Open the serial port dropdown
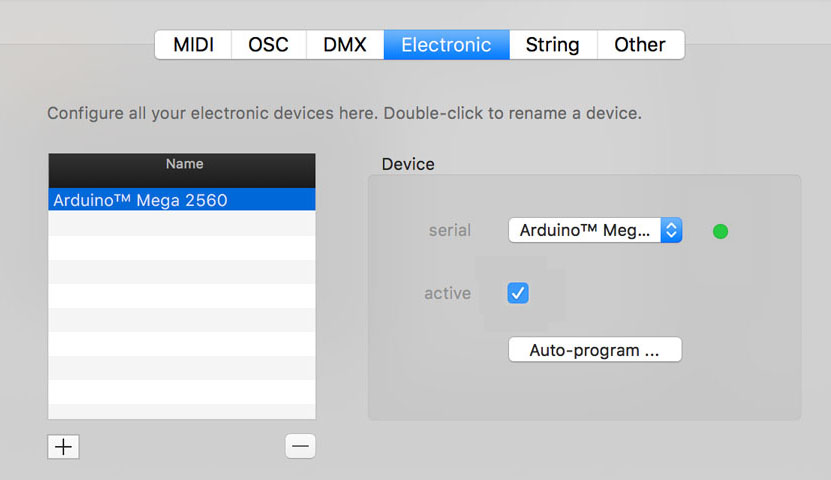 [x=595, y=230]
